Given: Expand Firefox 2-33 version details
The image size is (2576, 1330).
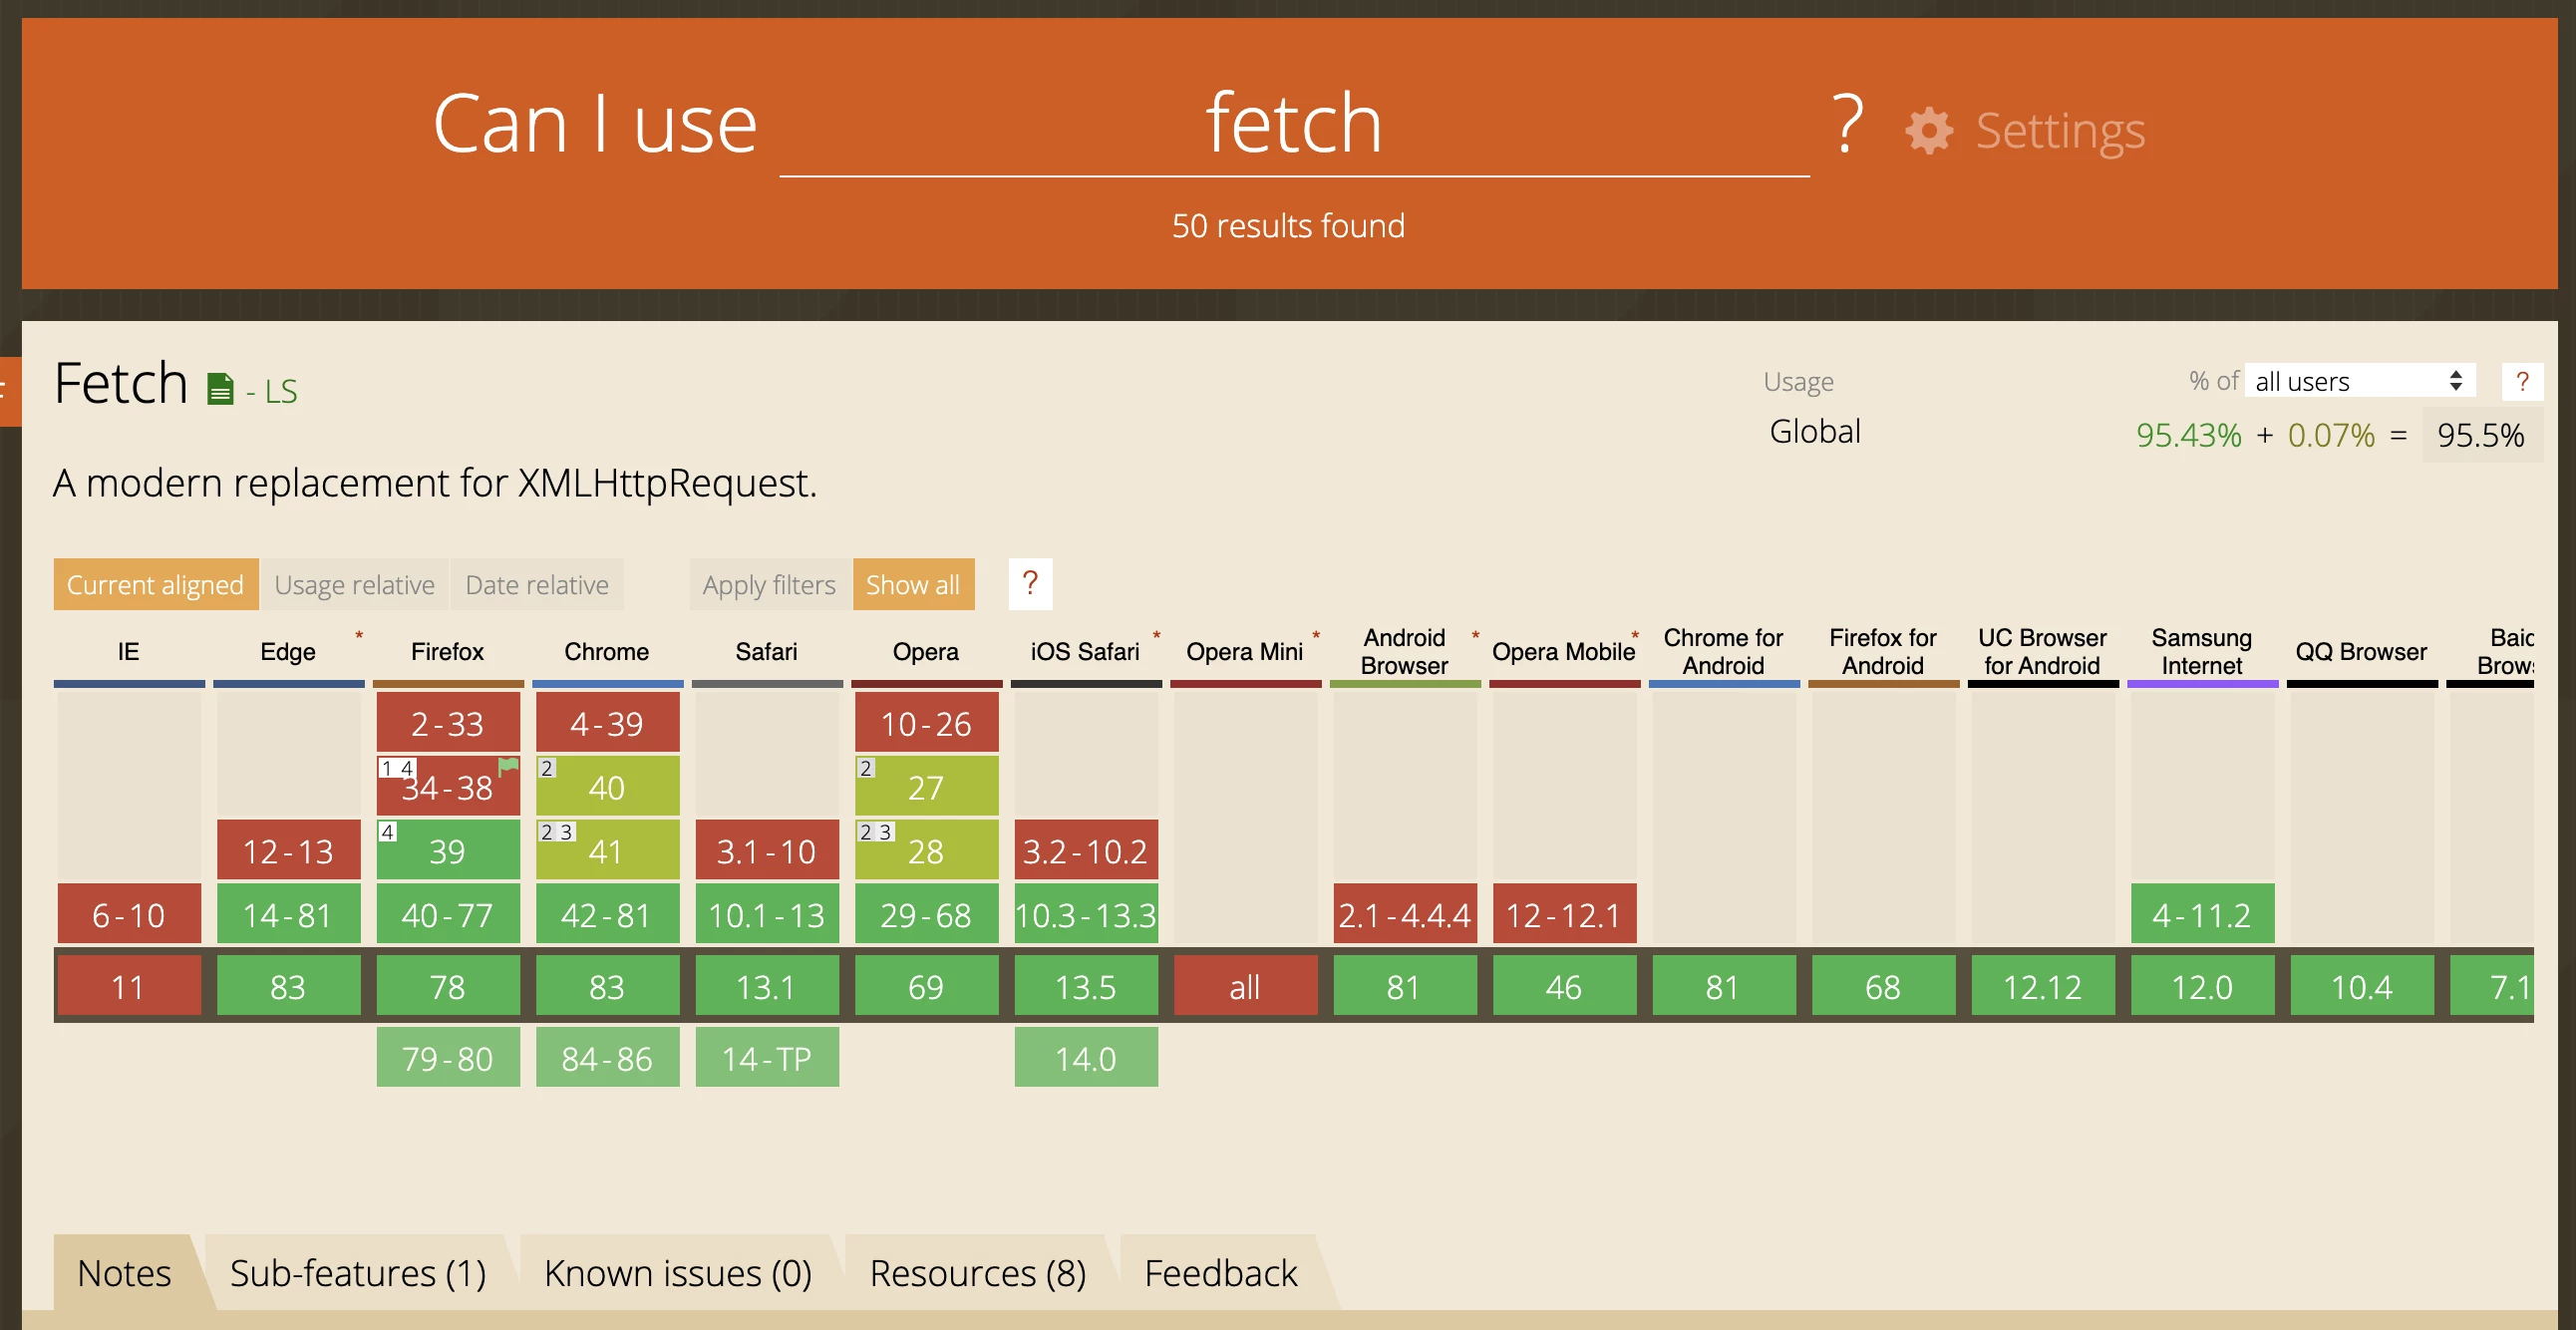Looking at the screenshot, I should [447, 723].
